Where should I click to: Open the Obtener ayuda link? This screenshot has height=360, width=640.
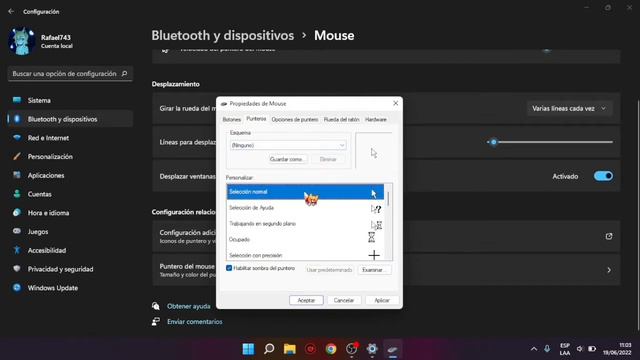point(189,306)
